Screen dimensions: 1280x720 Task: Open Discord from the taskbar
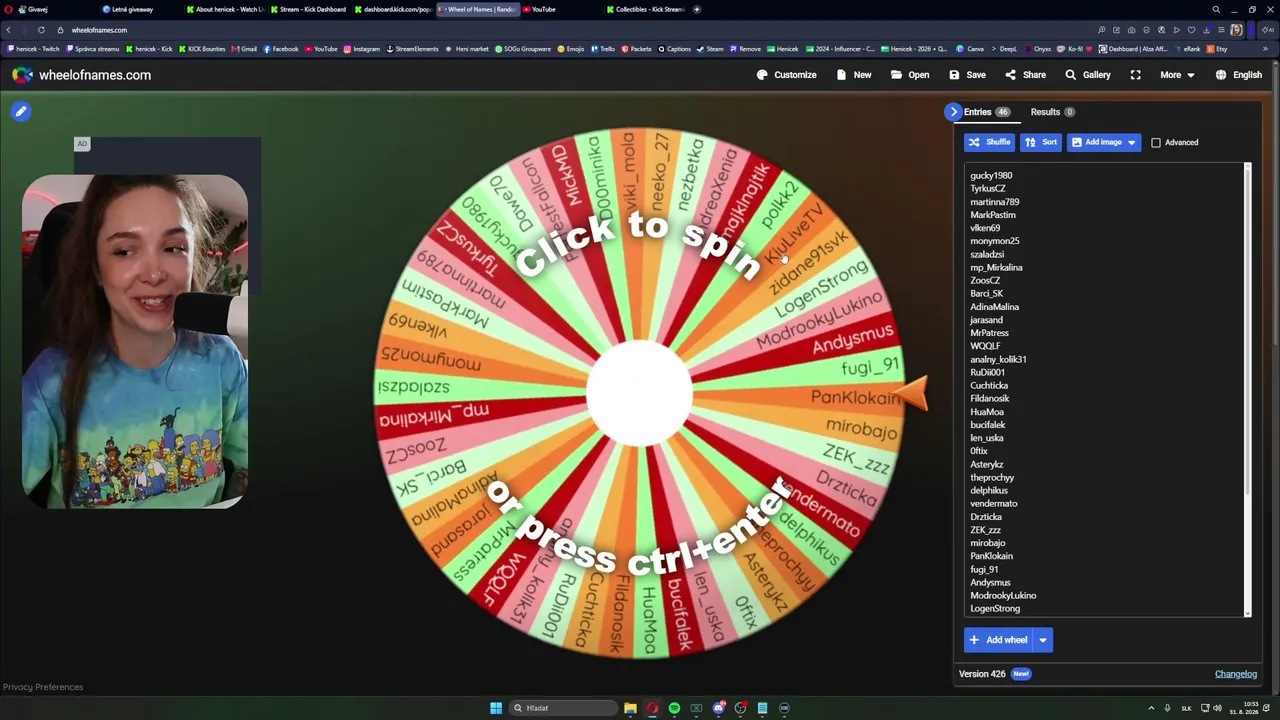click(718, 708)
